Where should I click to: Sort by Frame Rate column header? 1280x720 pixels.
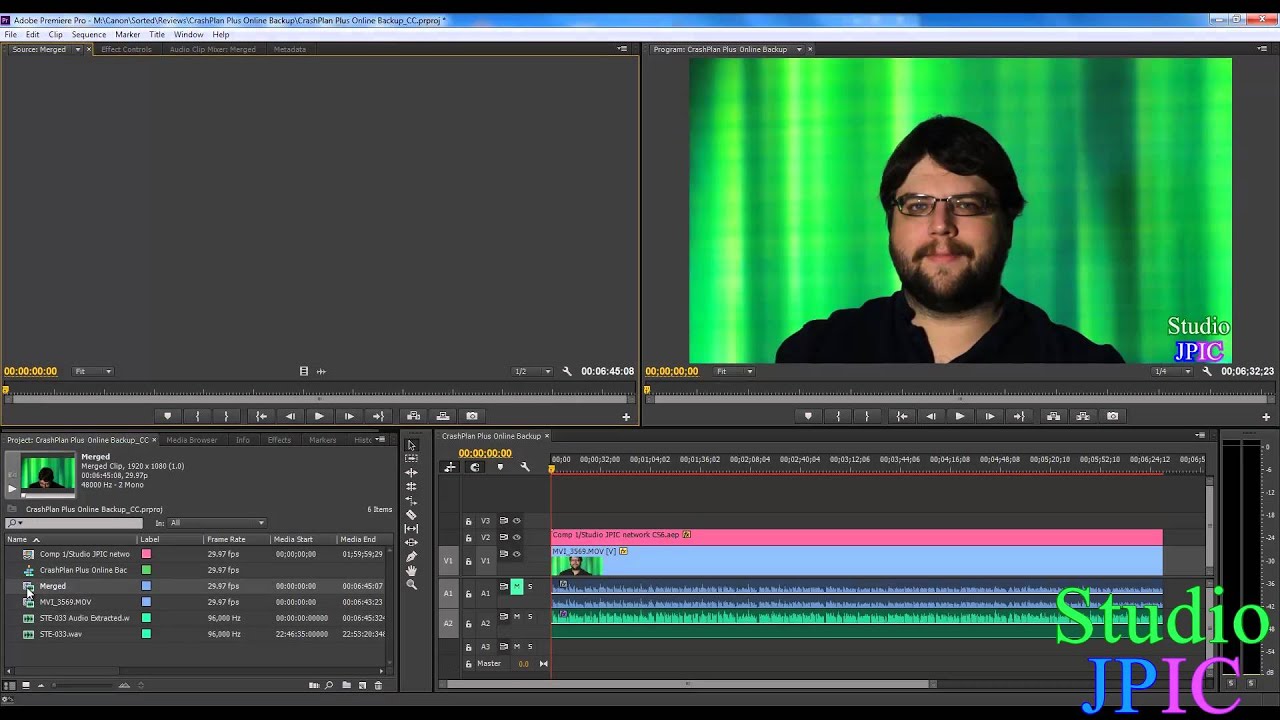click(226, 540)
